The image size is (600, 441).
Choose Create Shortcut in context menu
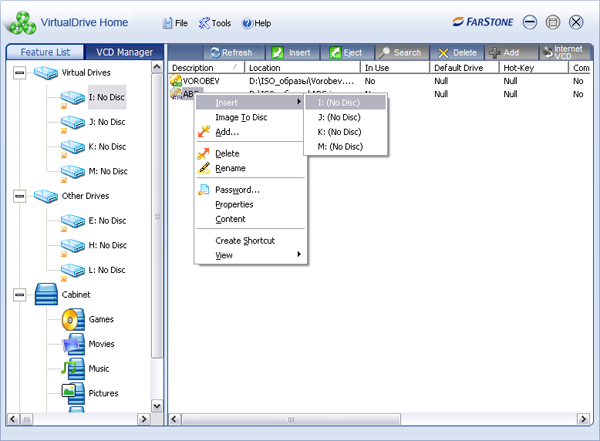[250, 241]
